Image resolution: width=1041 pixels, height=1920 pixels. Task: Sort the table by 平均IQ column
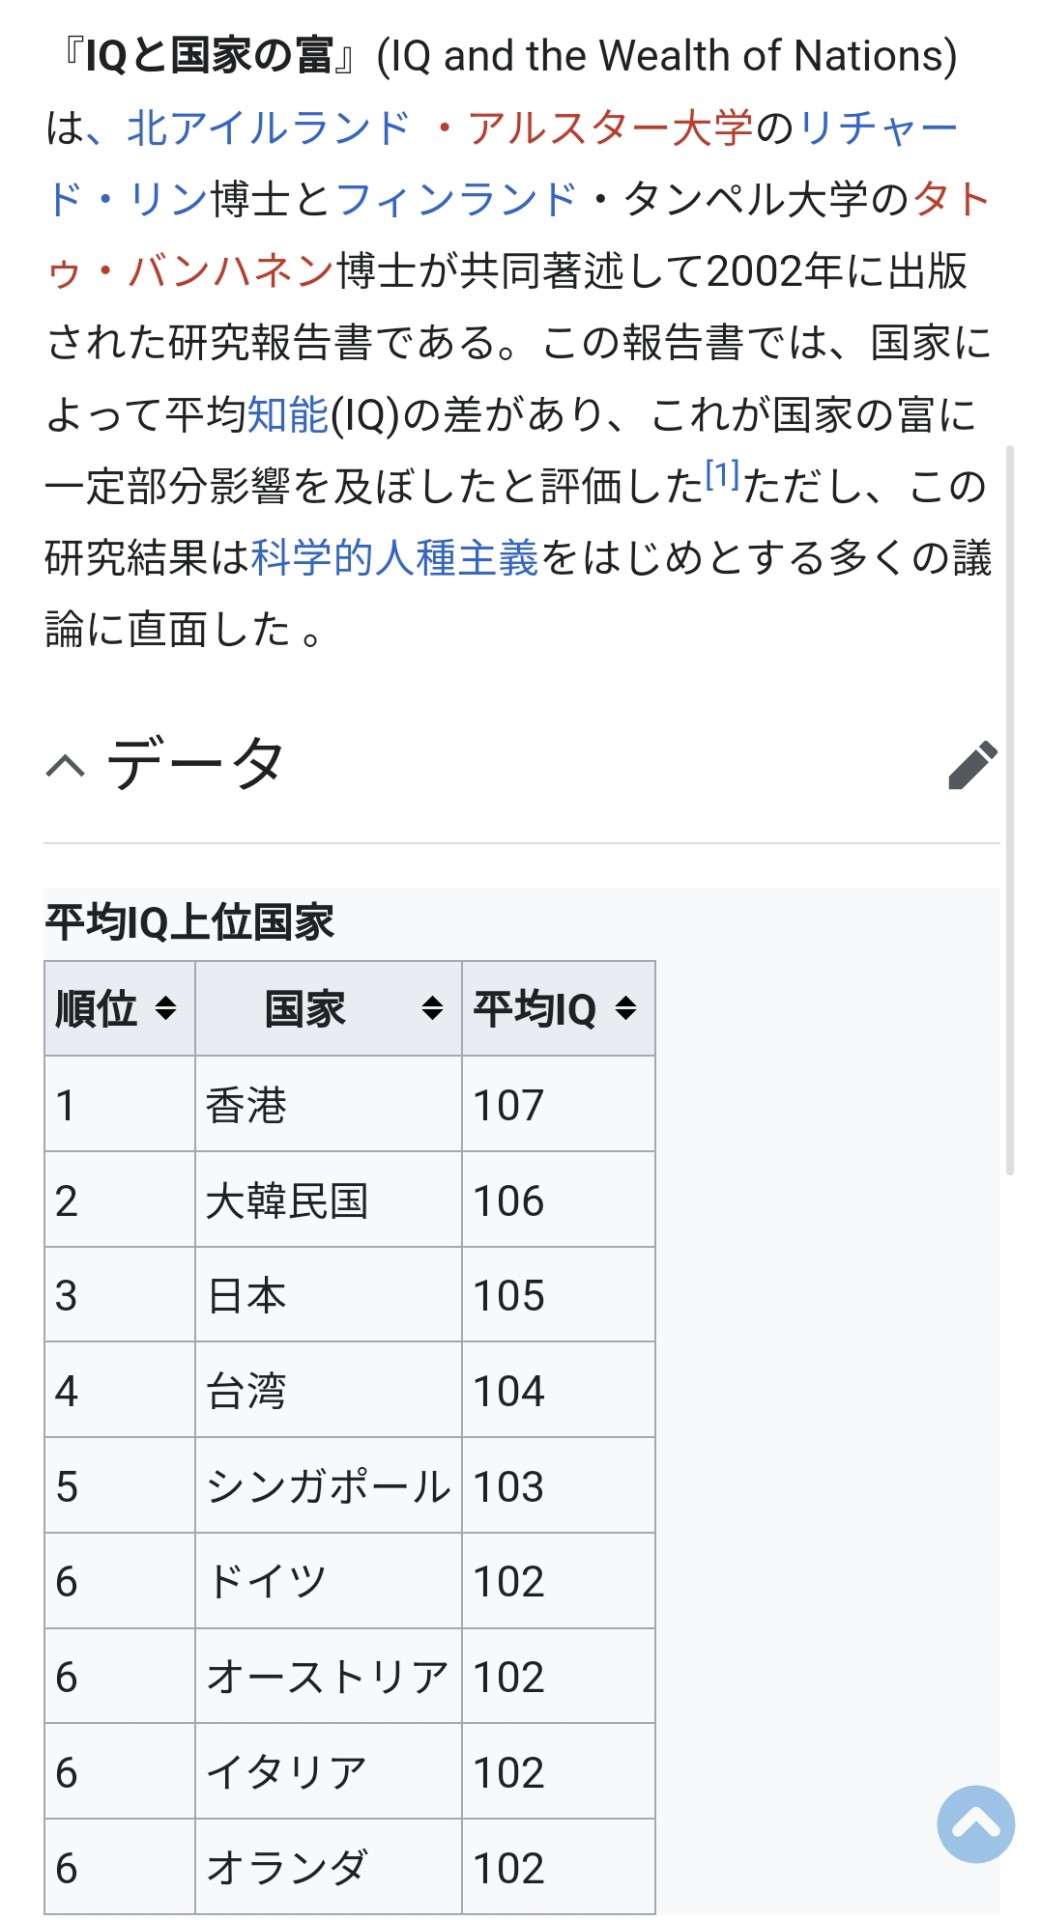pos(626,1008)
